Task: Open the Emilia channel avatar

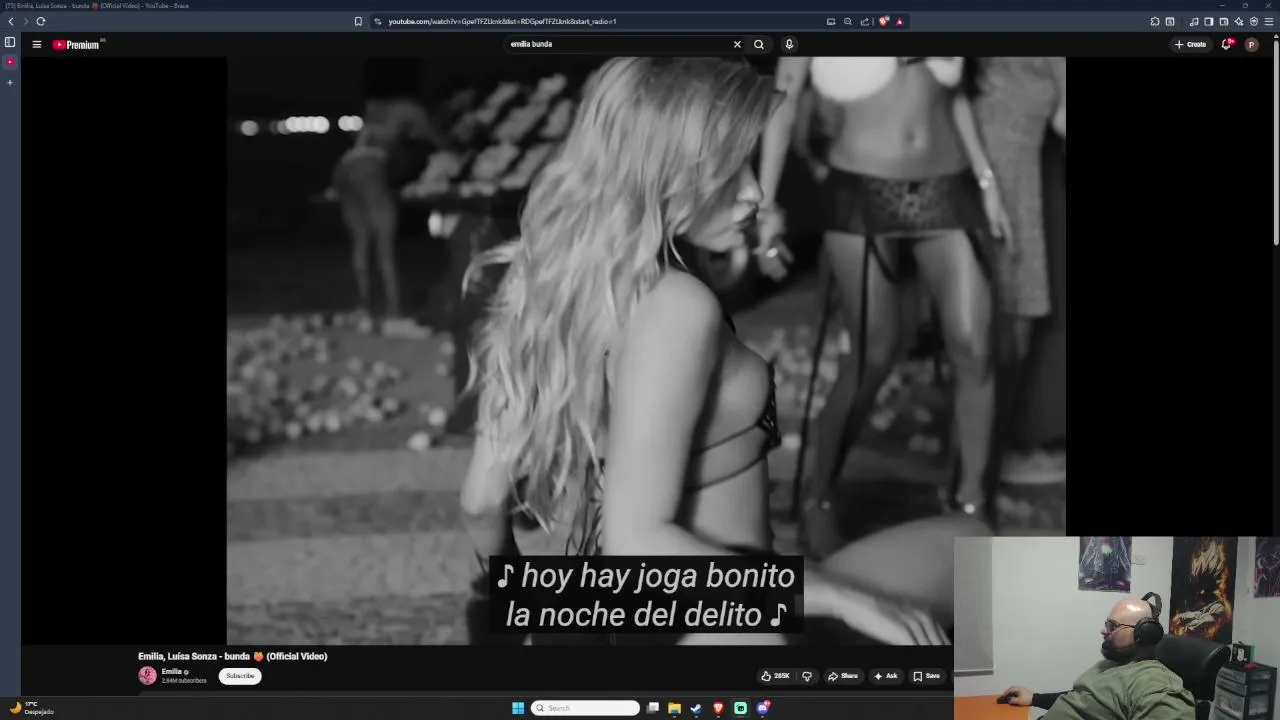Action: click(147, 676)
